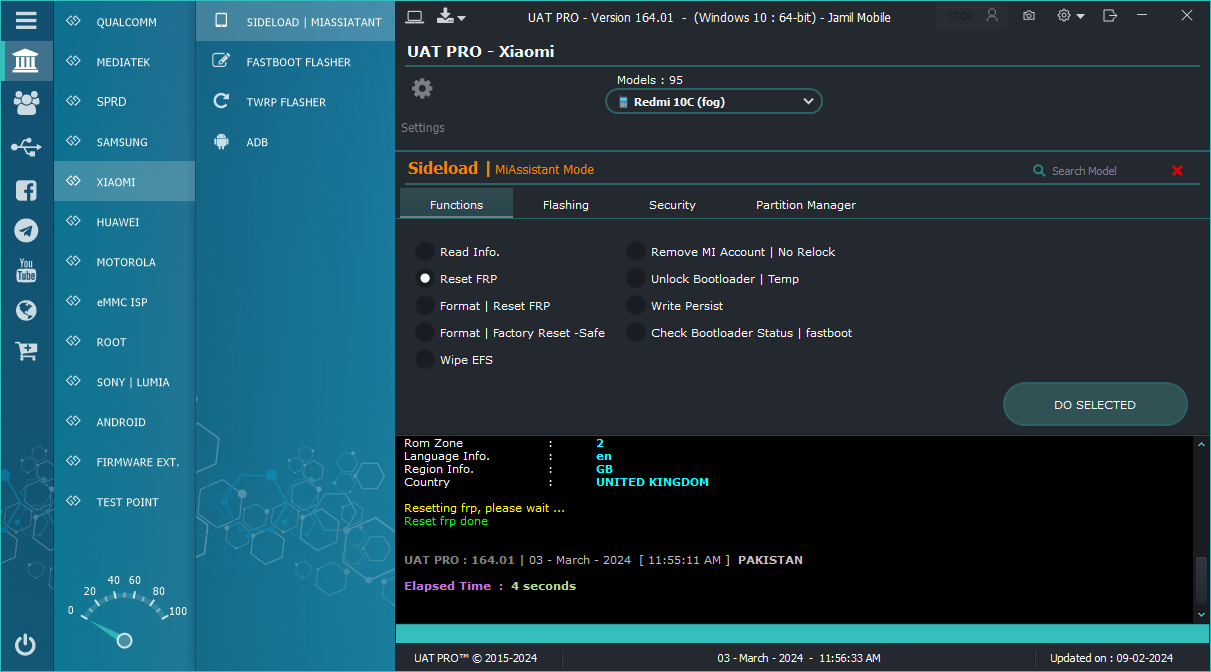Image resolution: width=1211 pixels, height=672 pixels.
Task: Open the Partition Manager tab
Action: click(806, 205)
